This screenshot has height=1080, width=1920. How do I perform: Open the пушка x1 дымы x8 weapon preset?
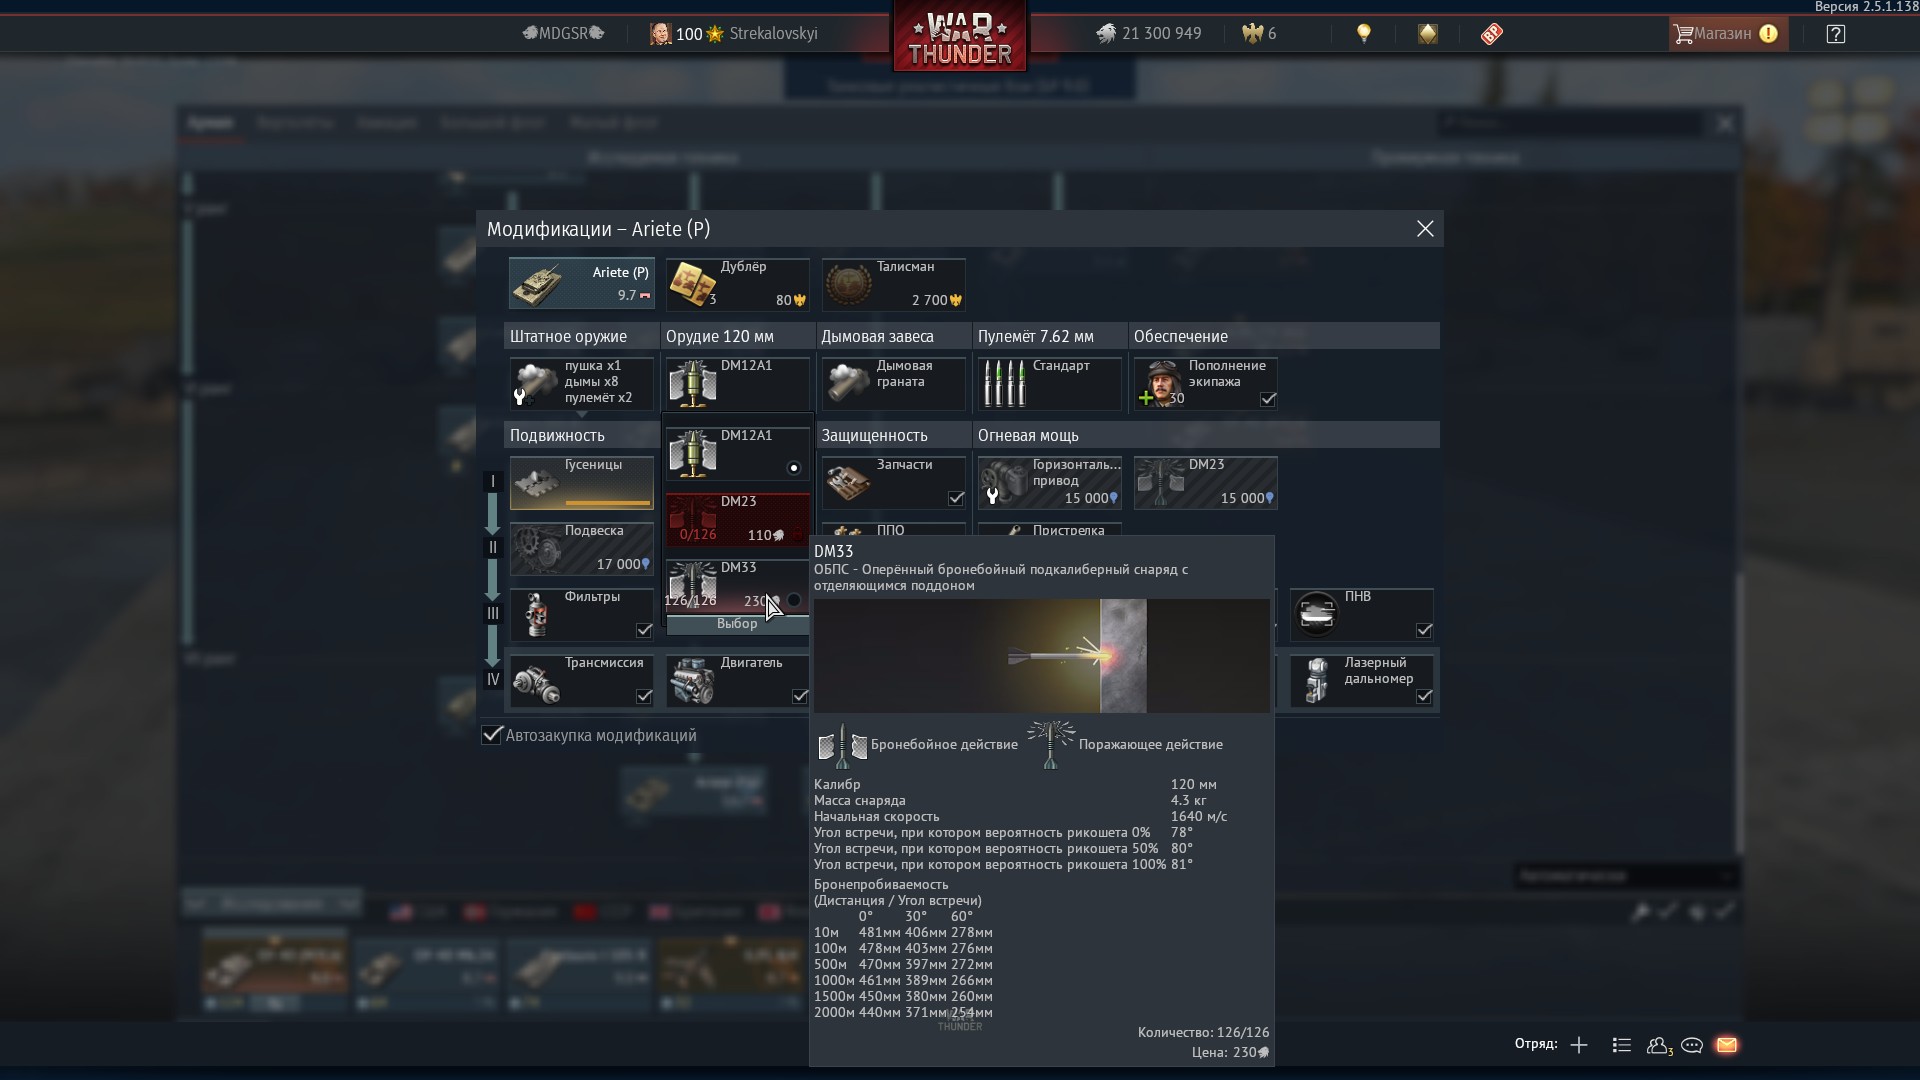(582, 383)
